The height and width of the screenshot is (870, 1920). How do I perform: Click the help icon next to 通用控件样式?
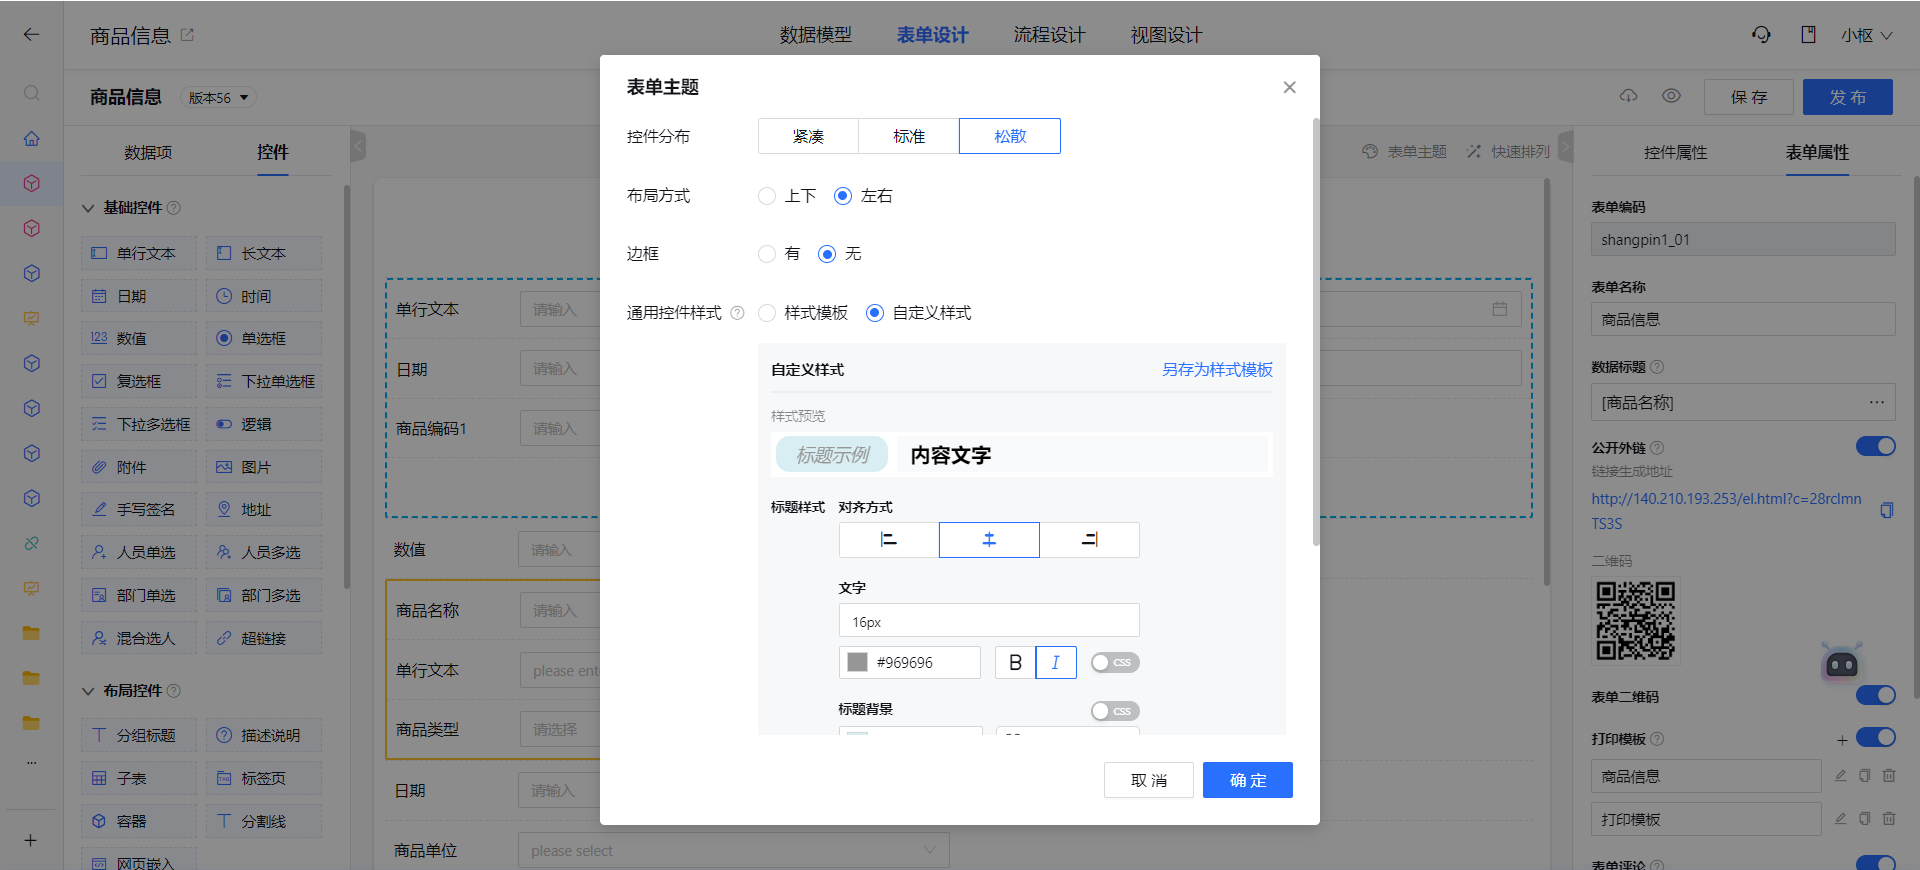737,313
